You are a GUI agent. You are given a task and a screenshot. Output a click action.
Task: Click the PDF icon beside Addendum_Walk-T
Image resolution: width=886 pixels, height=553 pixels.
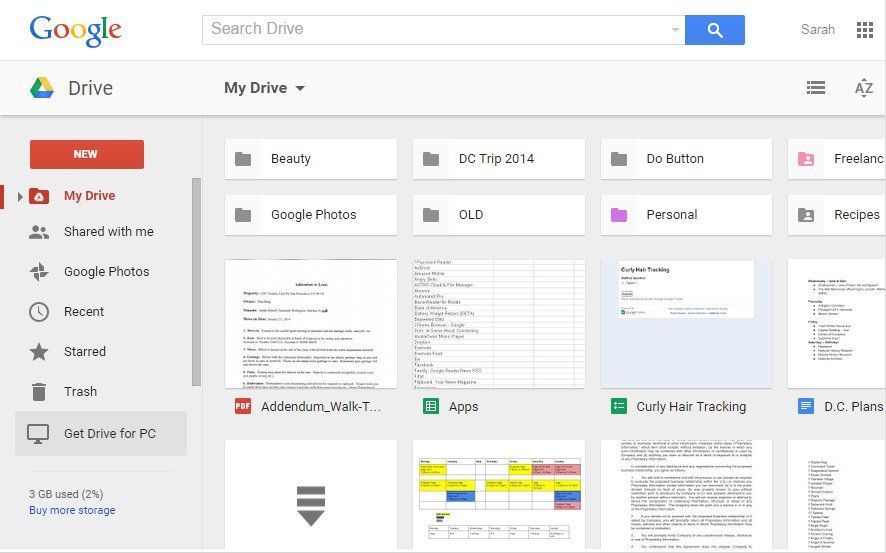coord(243,406)
